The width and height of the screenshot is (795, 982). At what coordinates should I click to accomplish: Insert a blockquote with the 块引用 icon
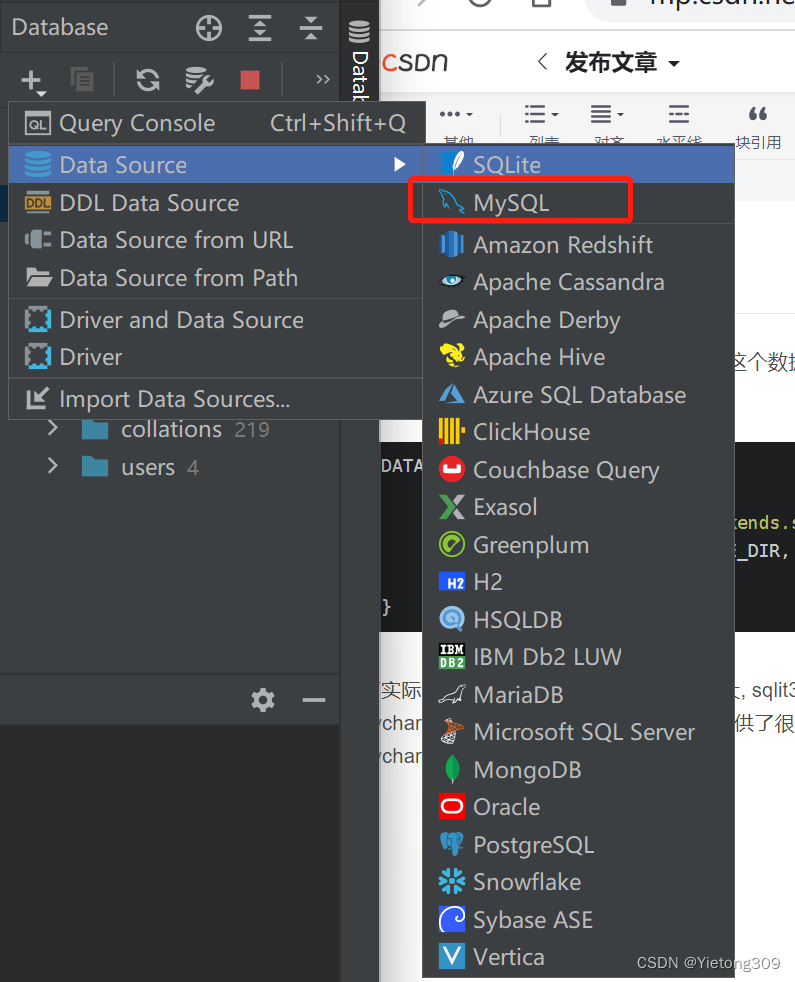[x=760, y=115]
